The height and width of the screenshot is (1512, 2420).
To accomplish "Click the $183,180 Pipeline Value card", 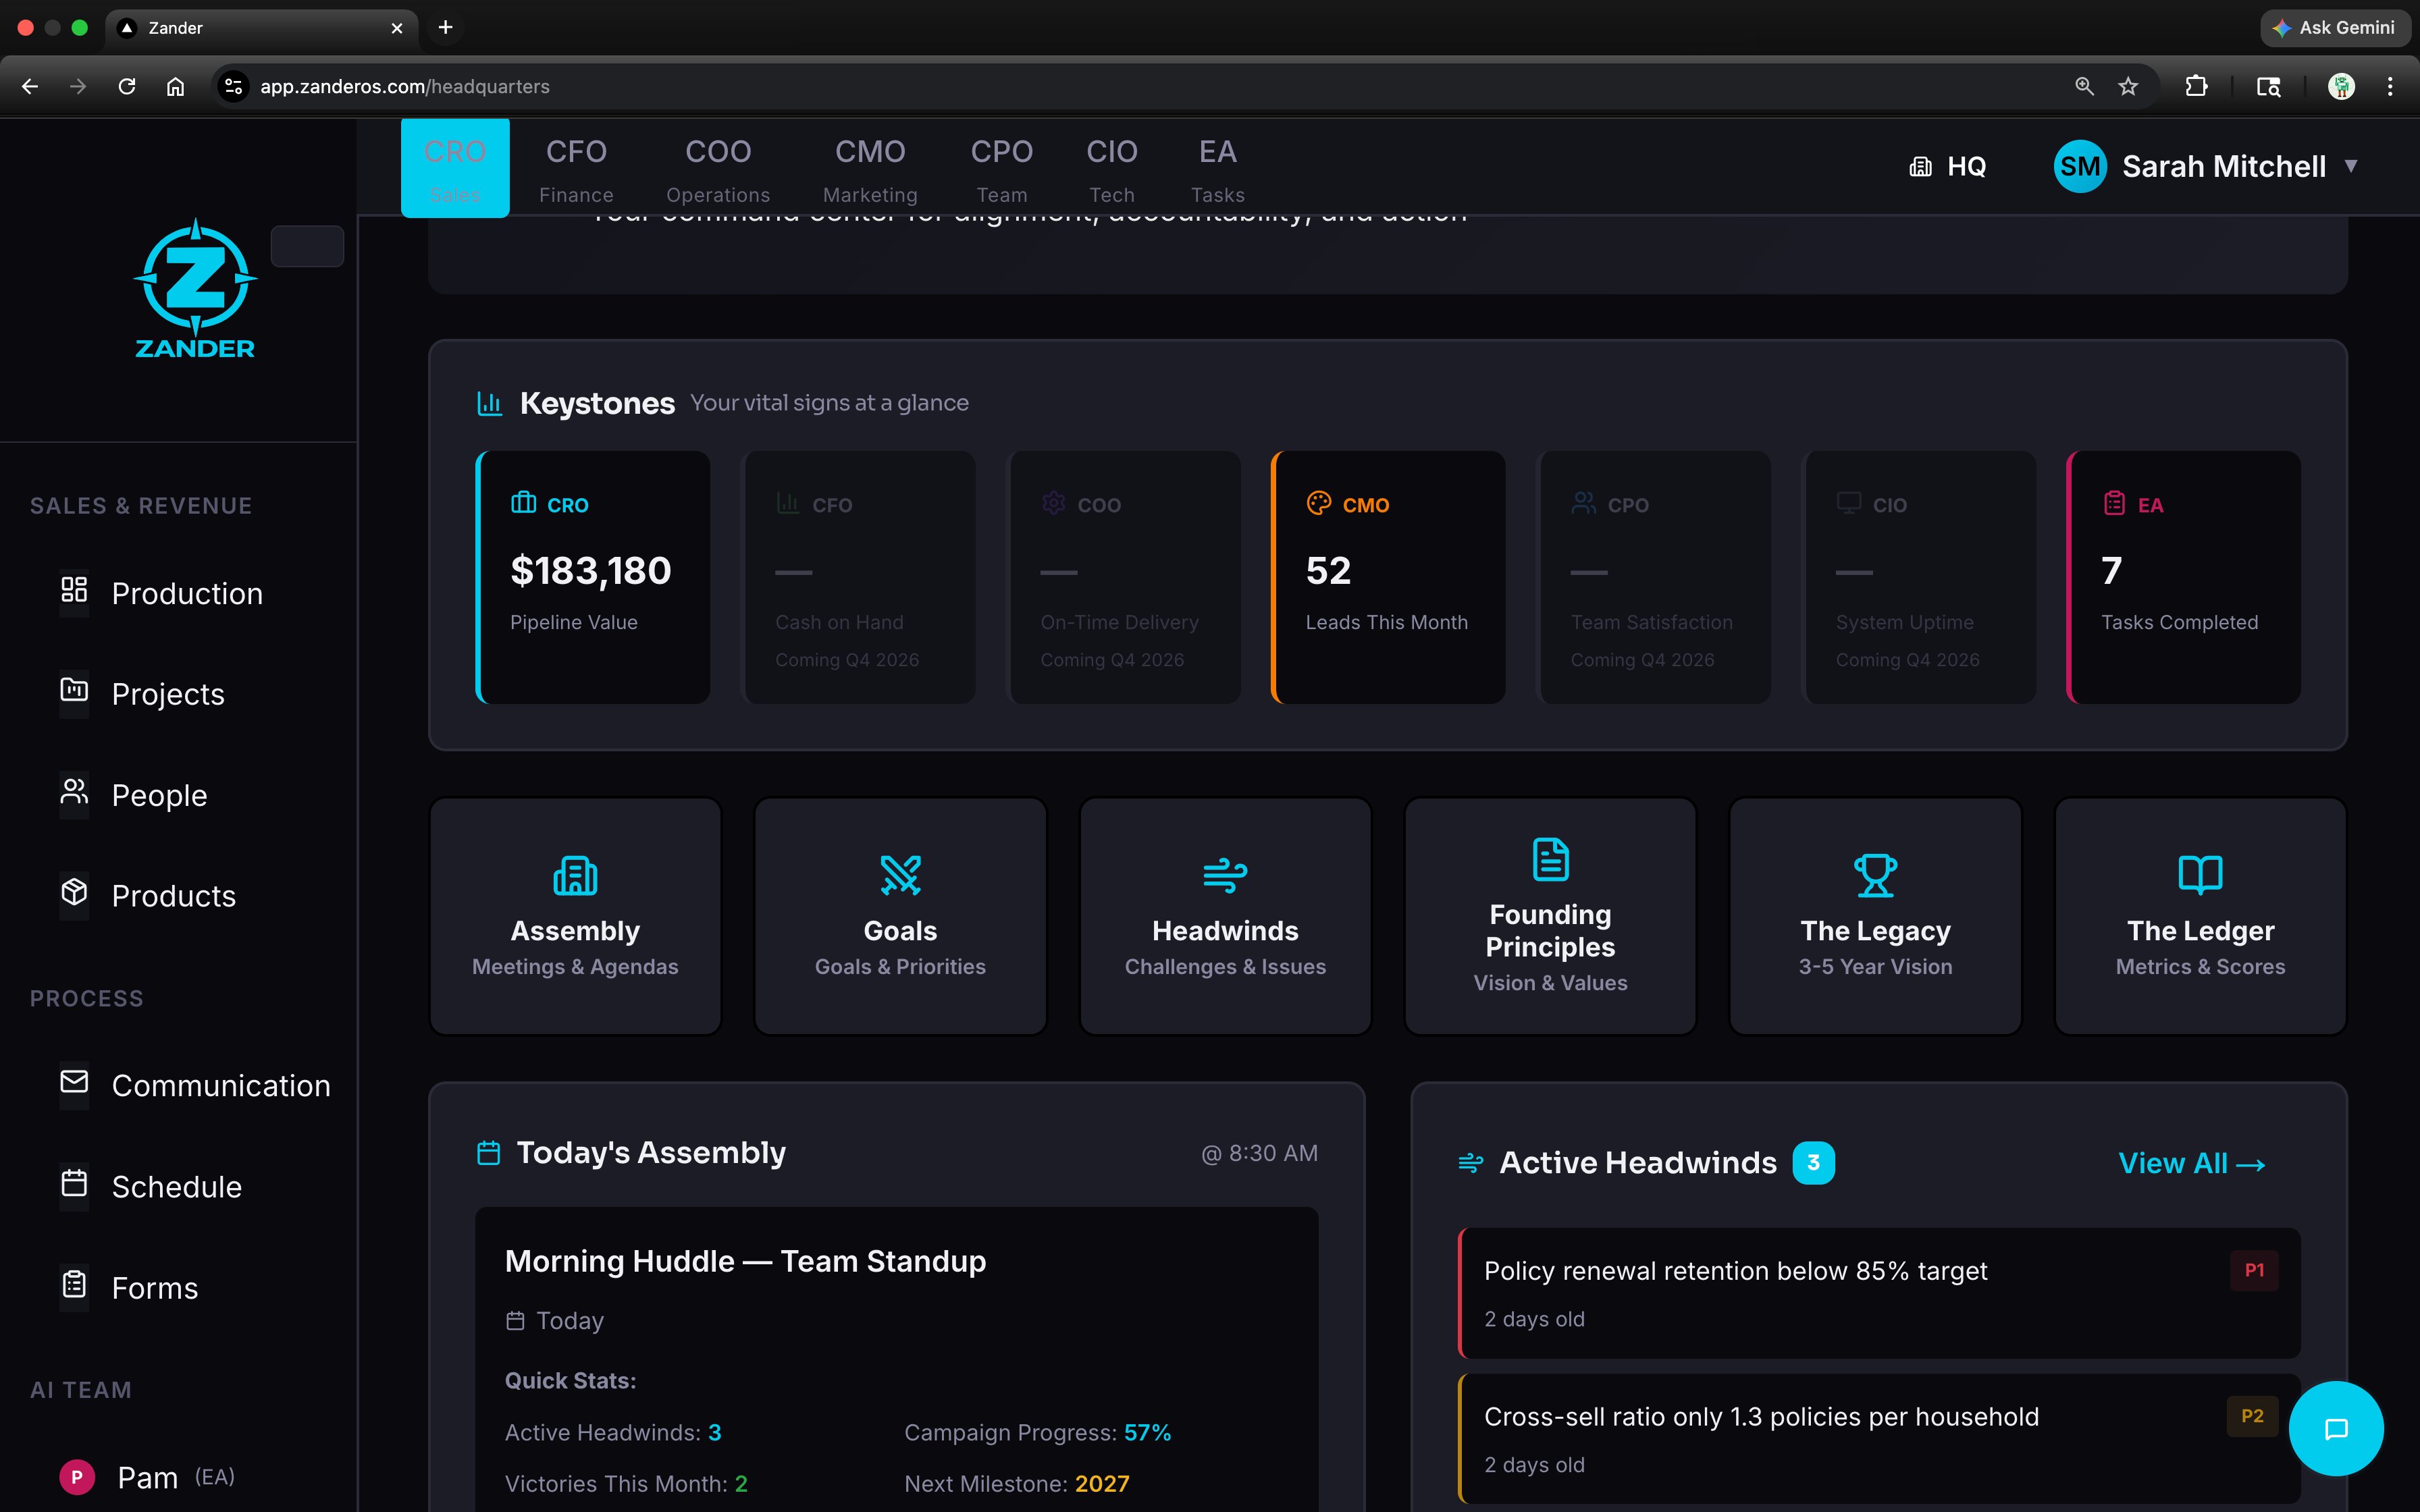I will [593, 577].
